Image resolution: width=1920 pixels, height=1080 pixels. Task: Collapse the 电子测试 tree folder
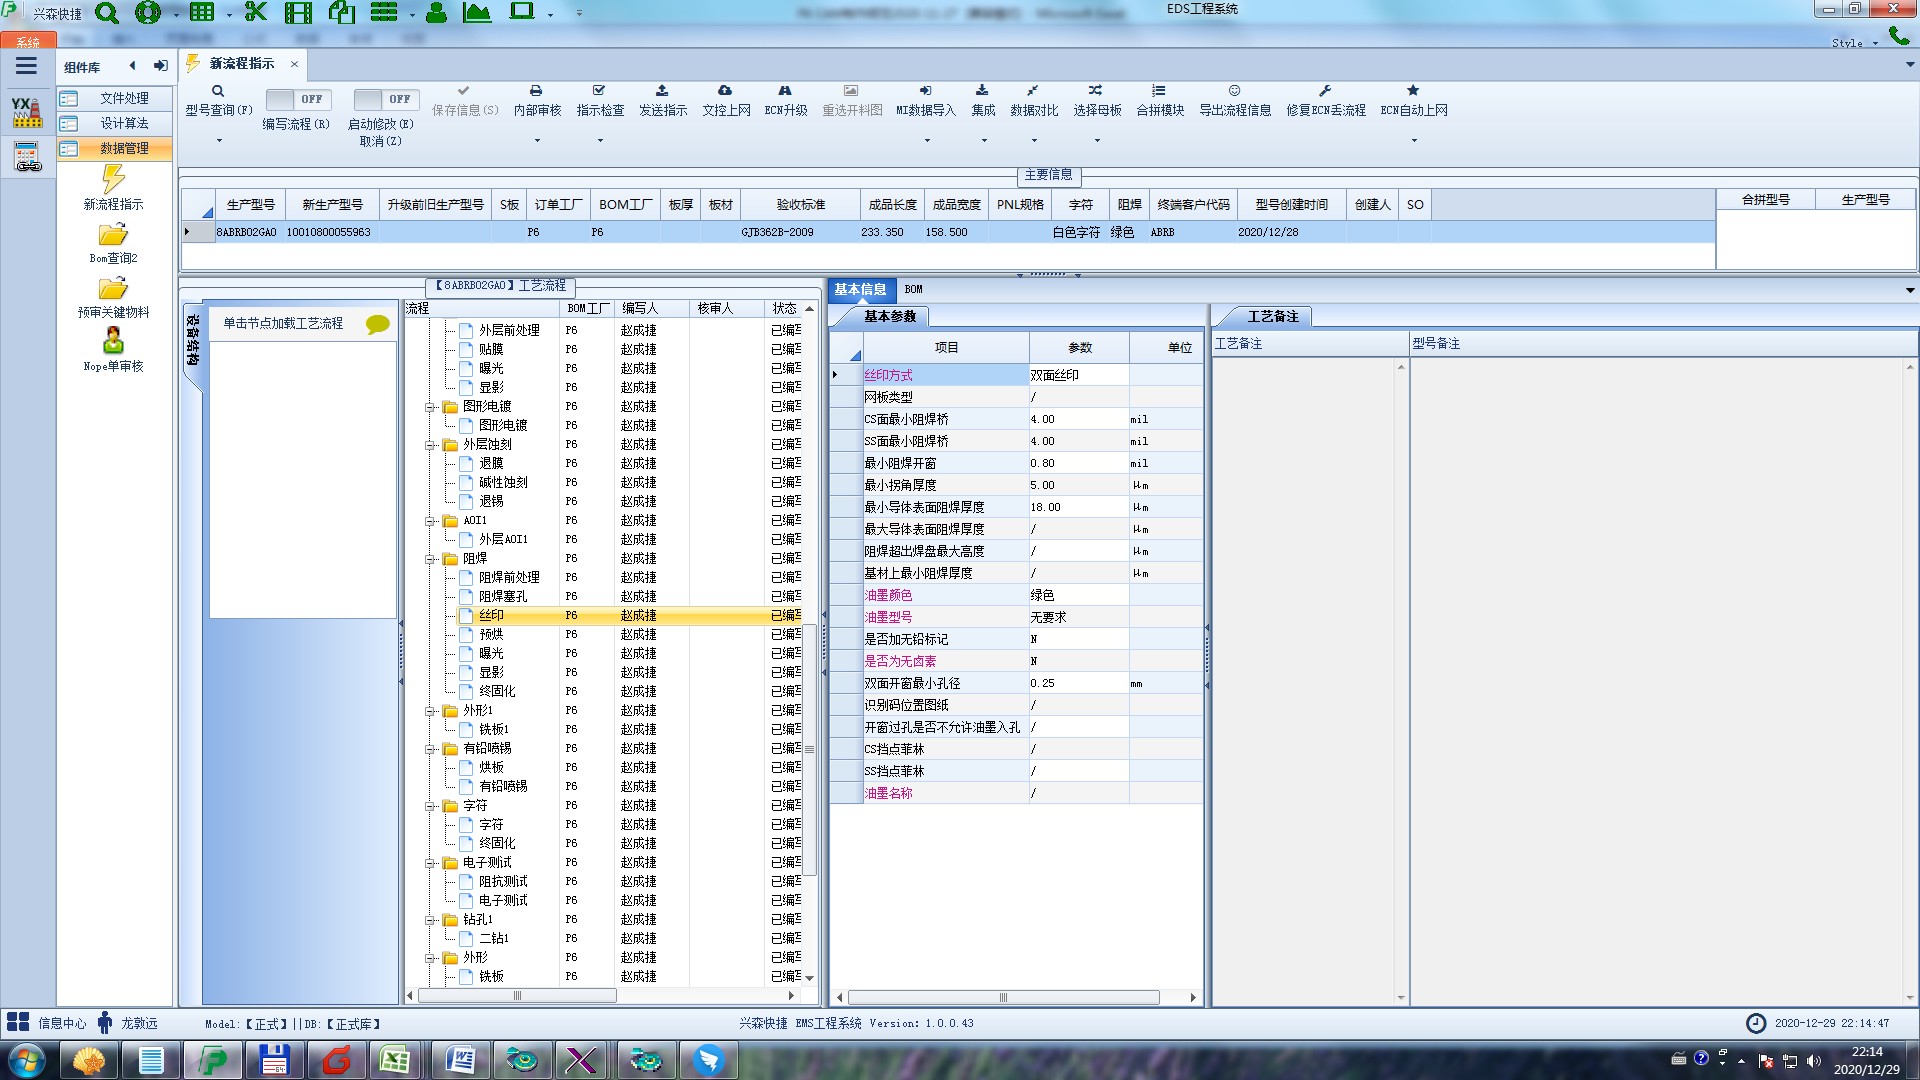coord(431,863)
